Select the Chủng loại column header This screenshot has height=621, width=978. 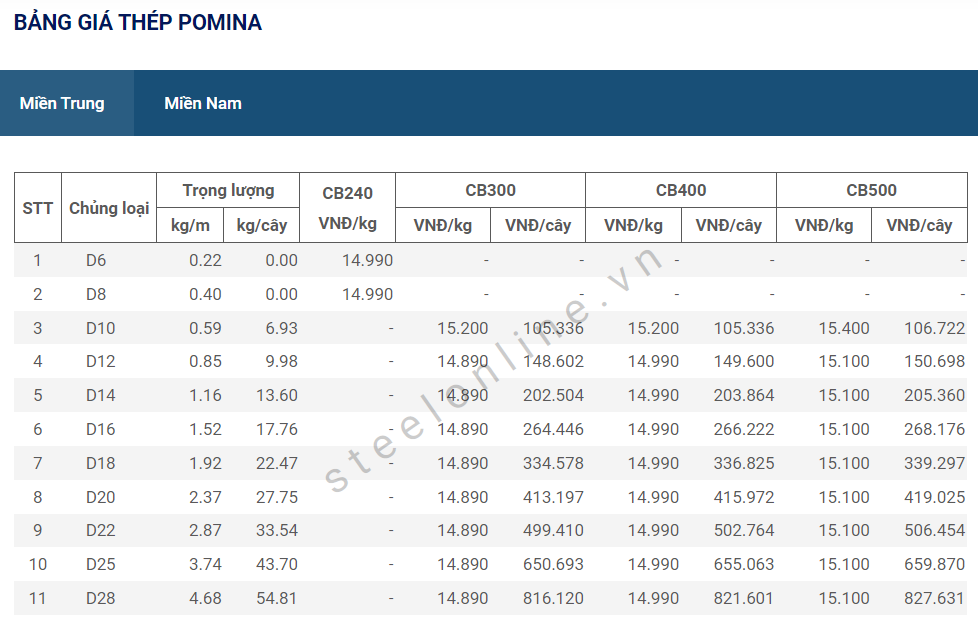[x=109, y=208]
